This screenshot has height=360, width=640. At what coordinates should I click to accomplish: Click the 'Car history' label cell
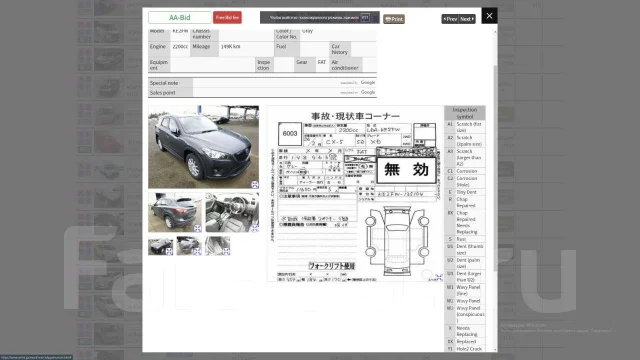pyautogui.click(x=340, y=49)
